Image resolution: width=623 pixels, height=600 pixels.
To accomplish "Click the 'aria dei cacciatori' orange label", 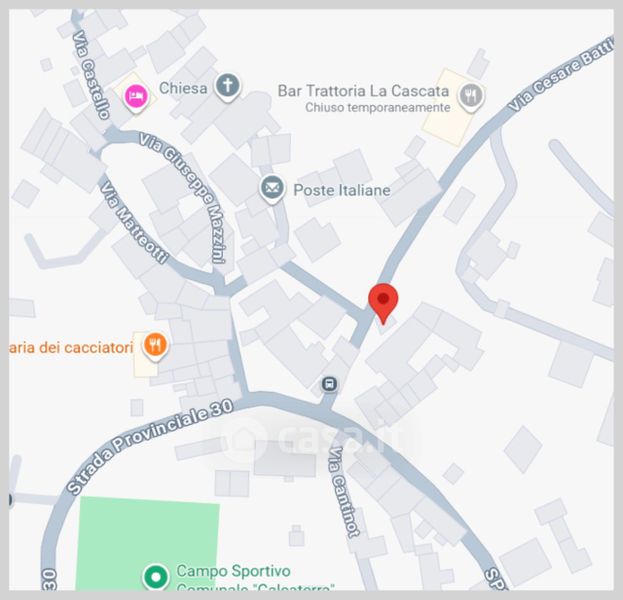I will (x=71, y=348).
